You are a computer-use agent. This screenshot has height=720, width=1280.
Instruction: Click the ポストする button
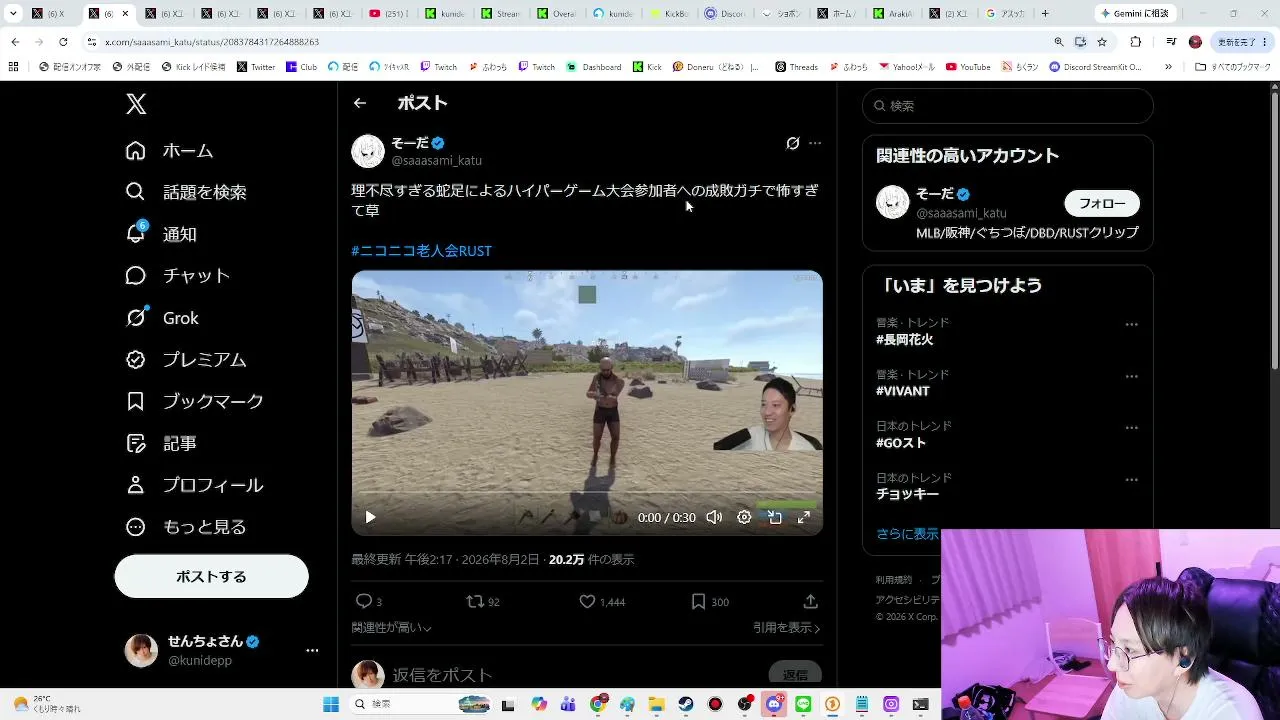tap(211, 576)
